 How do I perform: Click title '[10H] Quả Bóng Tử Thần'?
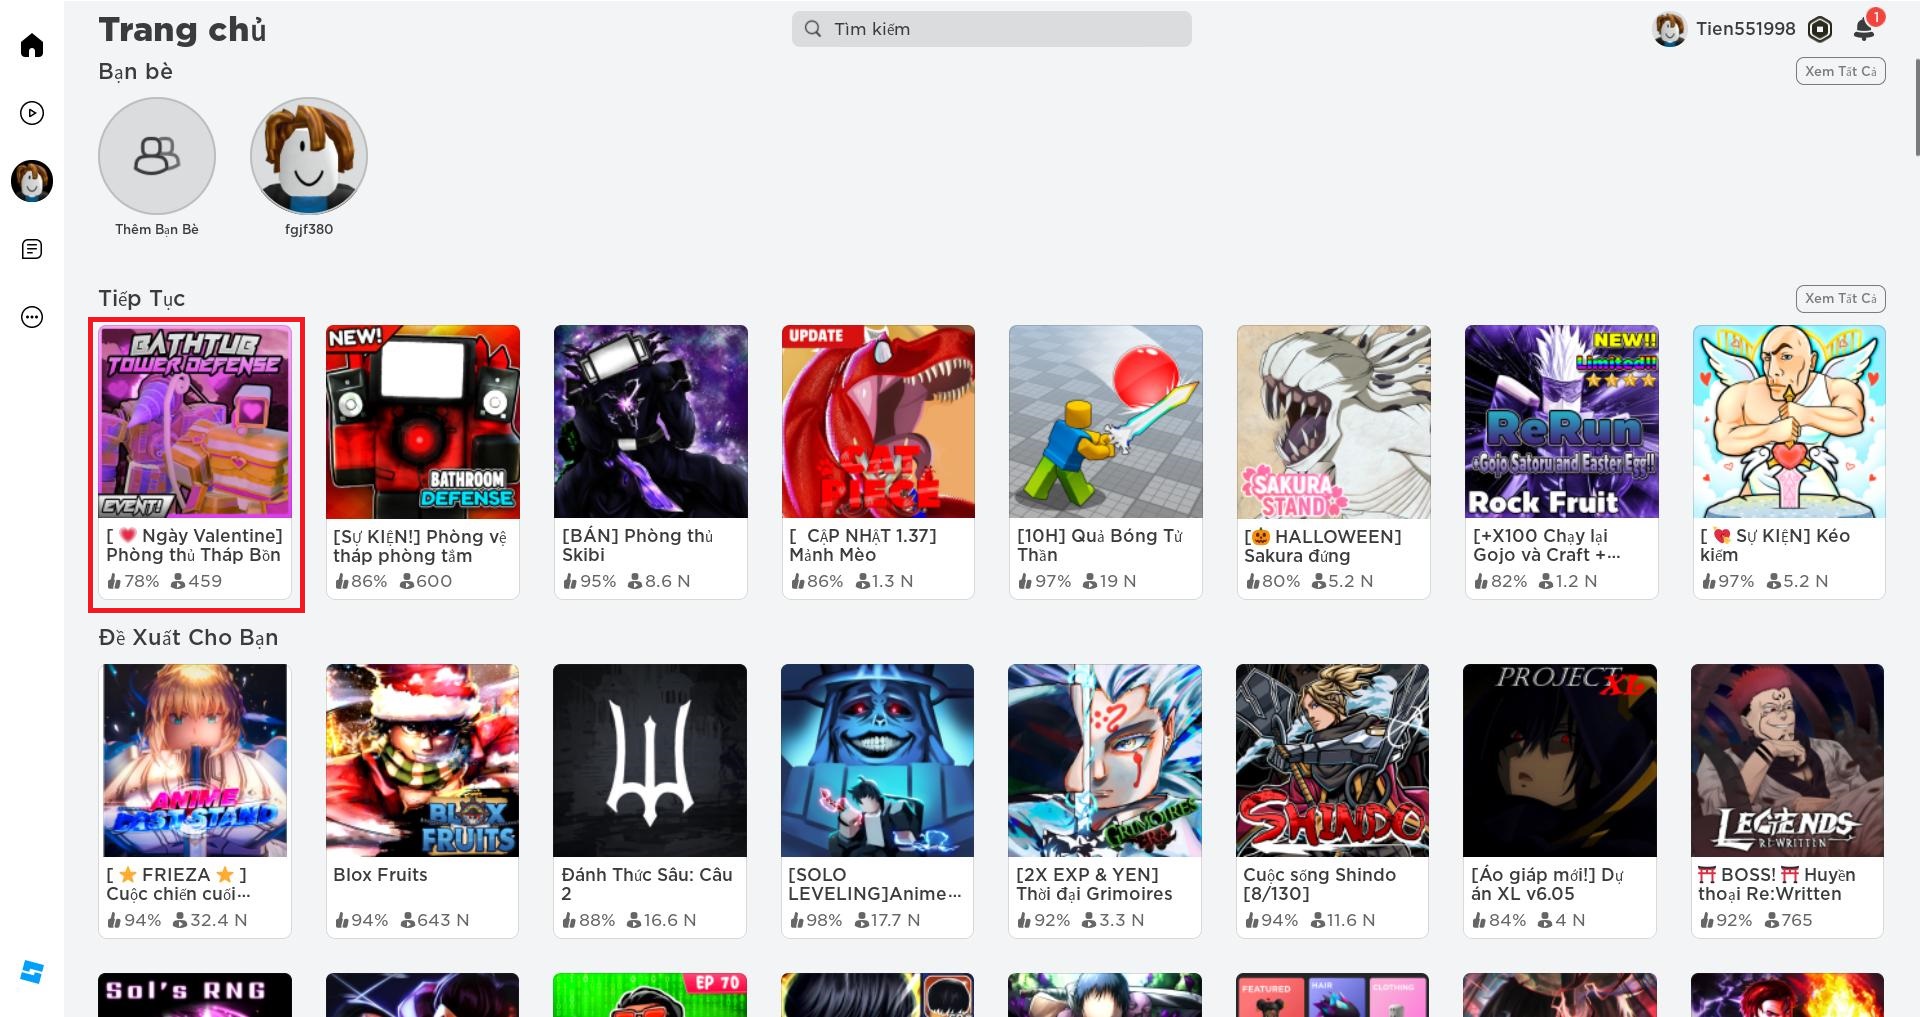pos(1100,545)
